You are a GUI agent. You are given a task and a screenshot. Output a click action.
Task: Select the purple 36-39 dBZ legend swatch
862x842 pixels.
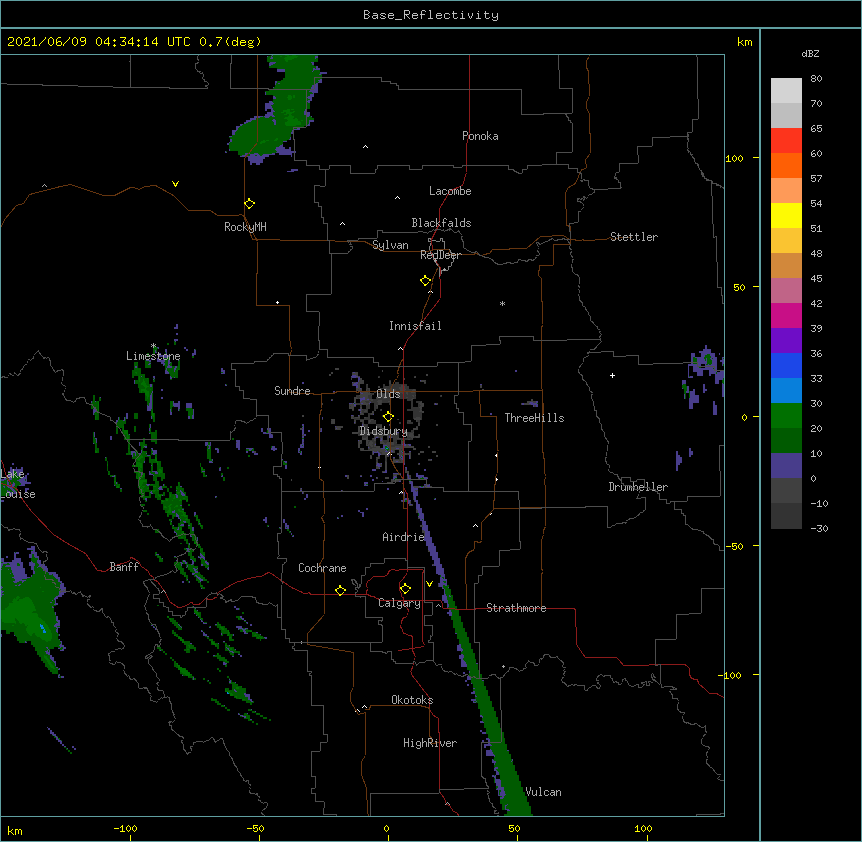786,341
